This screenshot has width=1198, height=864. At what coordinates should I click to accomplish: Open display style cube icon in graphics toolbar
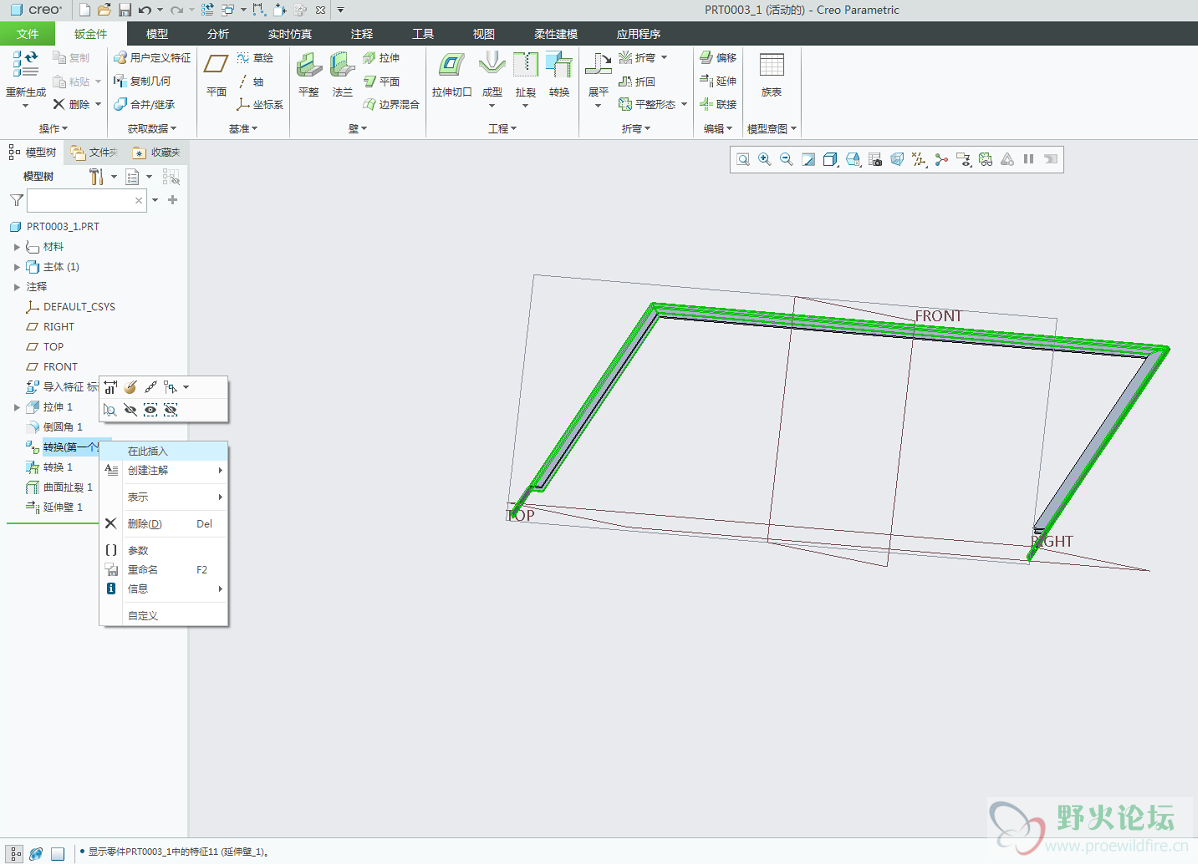(830, 159)
